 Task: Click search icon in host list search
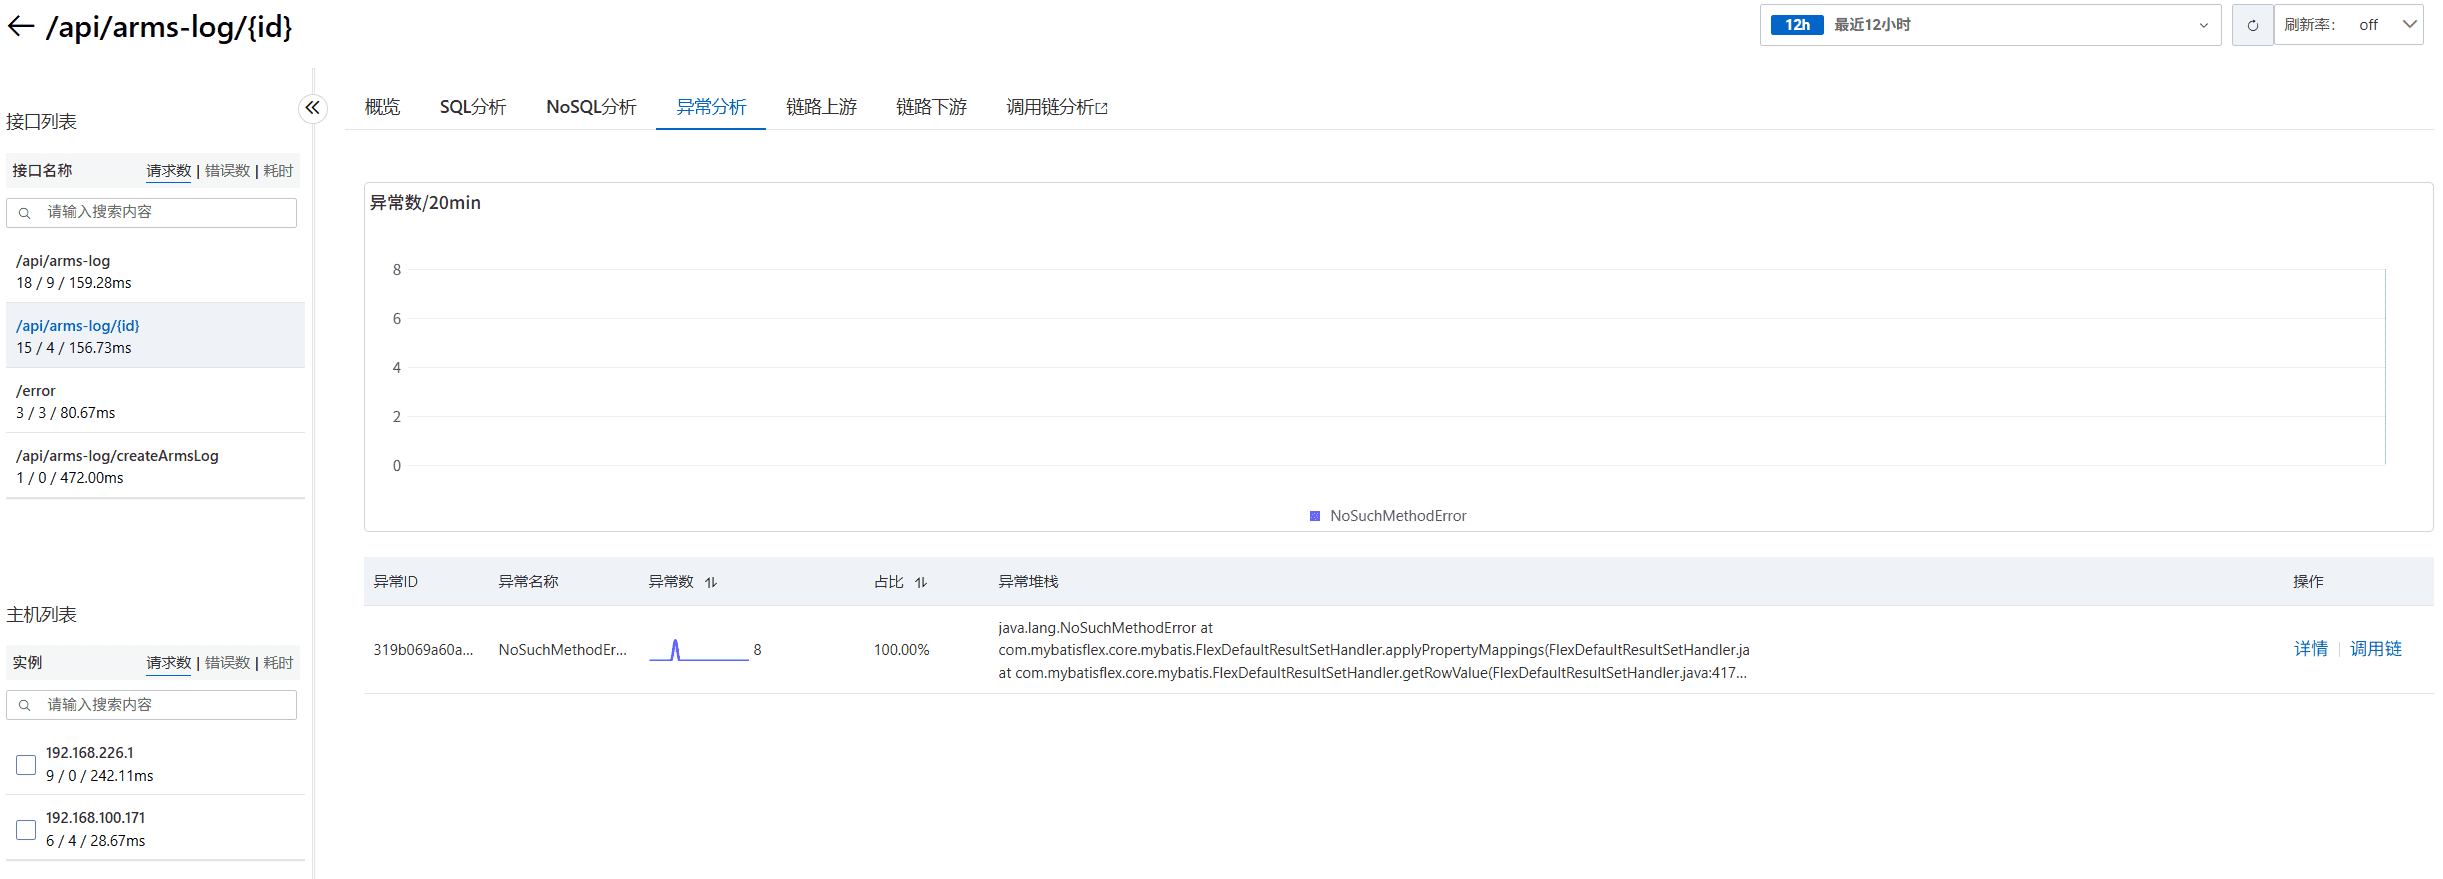click(x=25, y=705)
